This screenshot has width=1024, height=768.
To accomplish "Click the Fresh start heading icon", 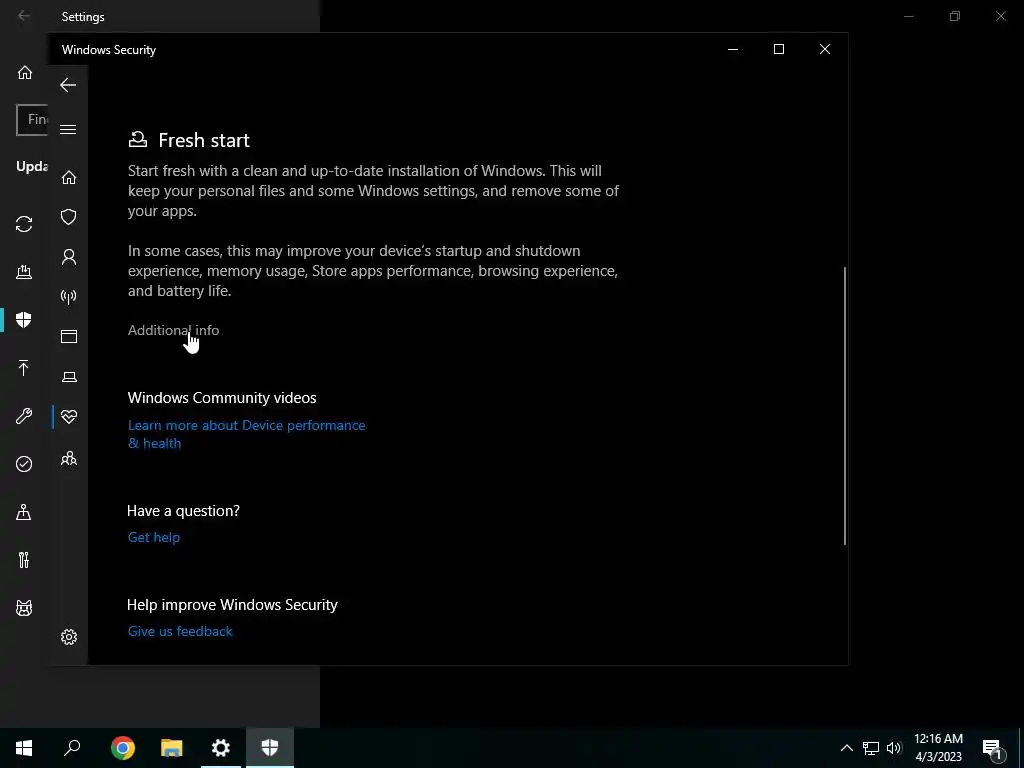I will click(x=138, y=139).
